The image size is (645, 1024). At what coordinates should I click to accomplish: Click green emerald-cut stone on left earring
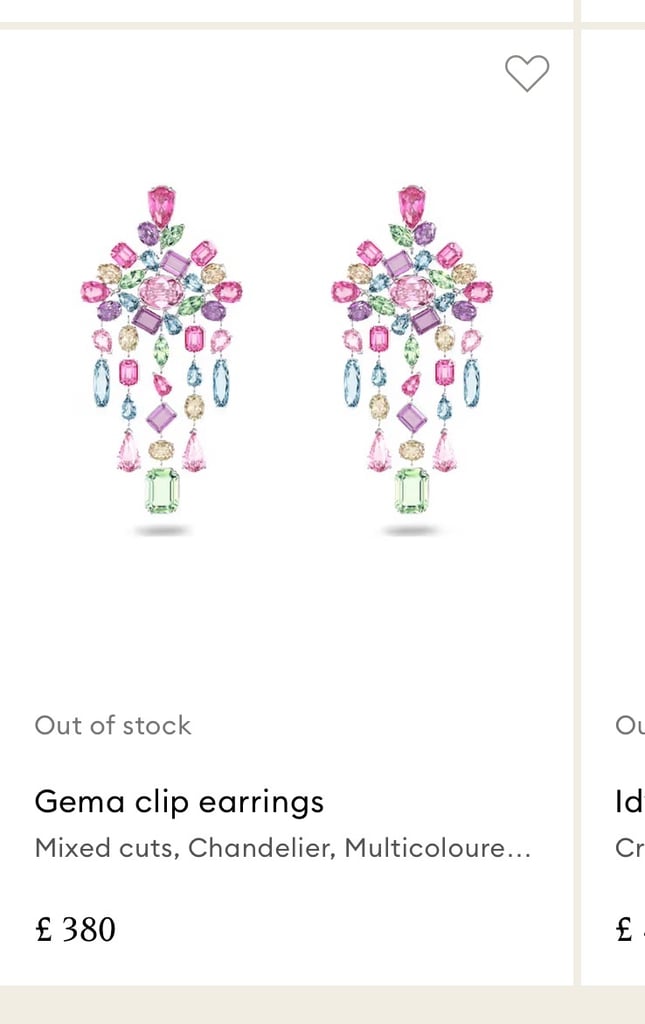coord(162,490)
